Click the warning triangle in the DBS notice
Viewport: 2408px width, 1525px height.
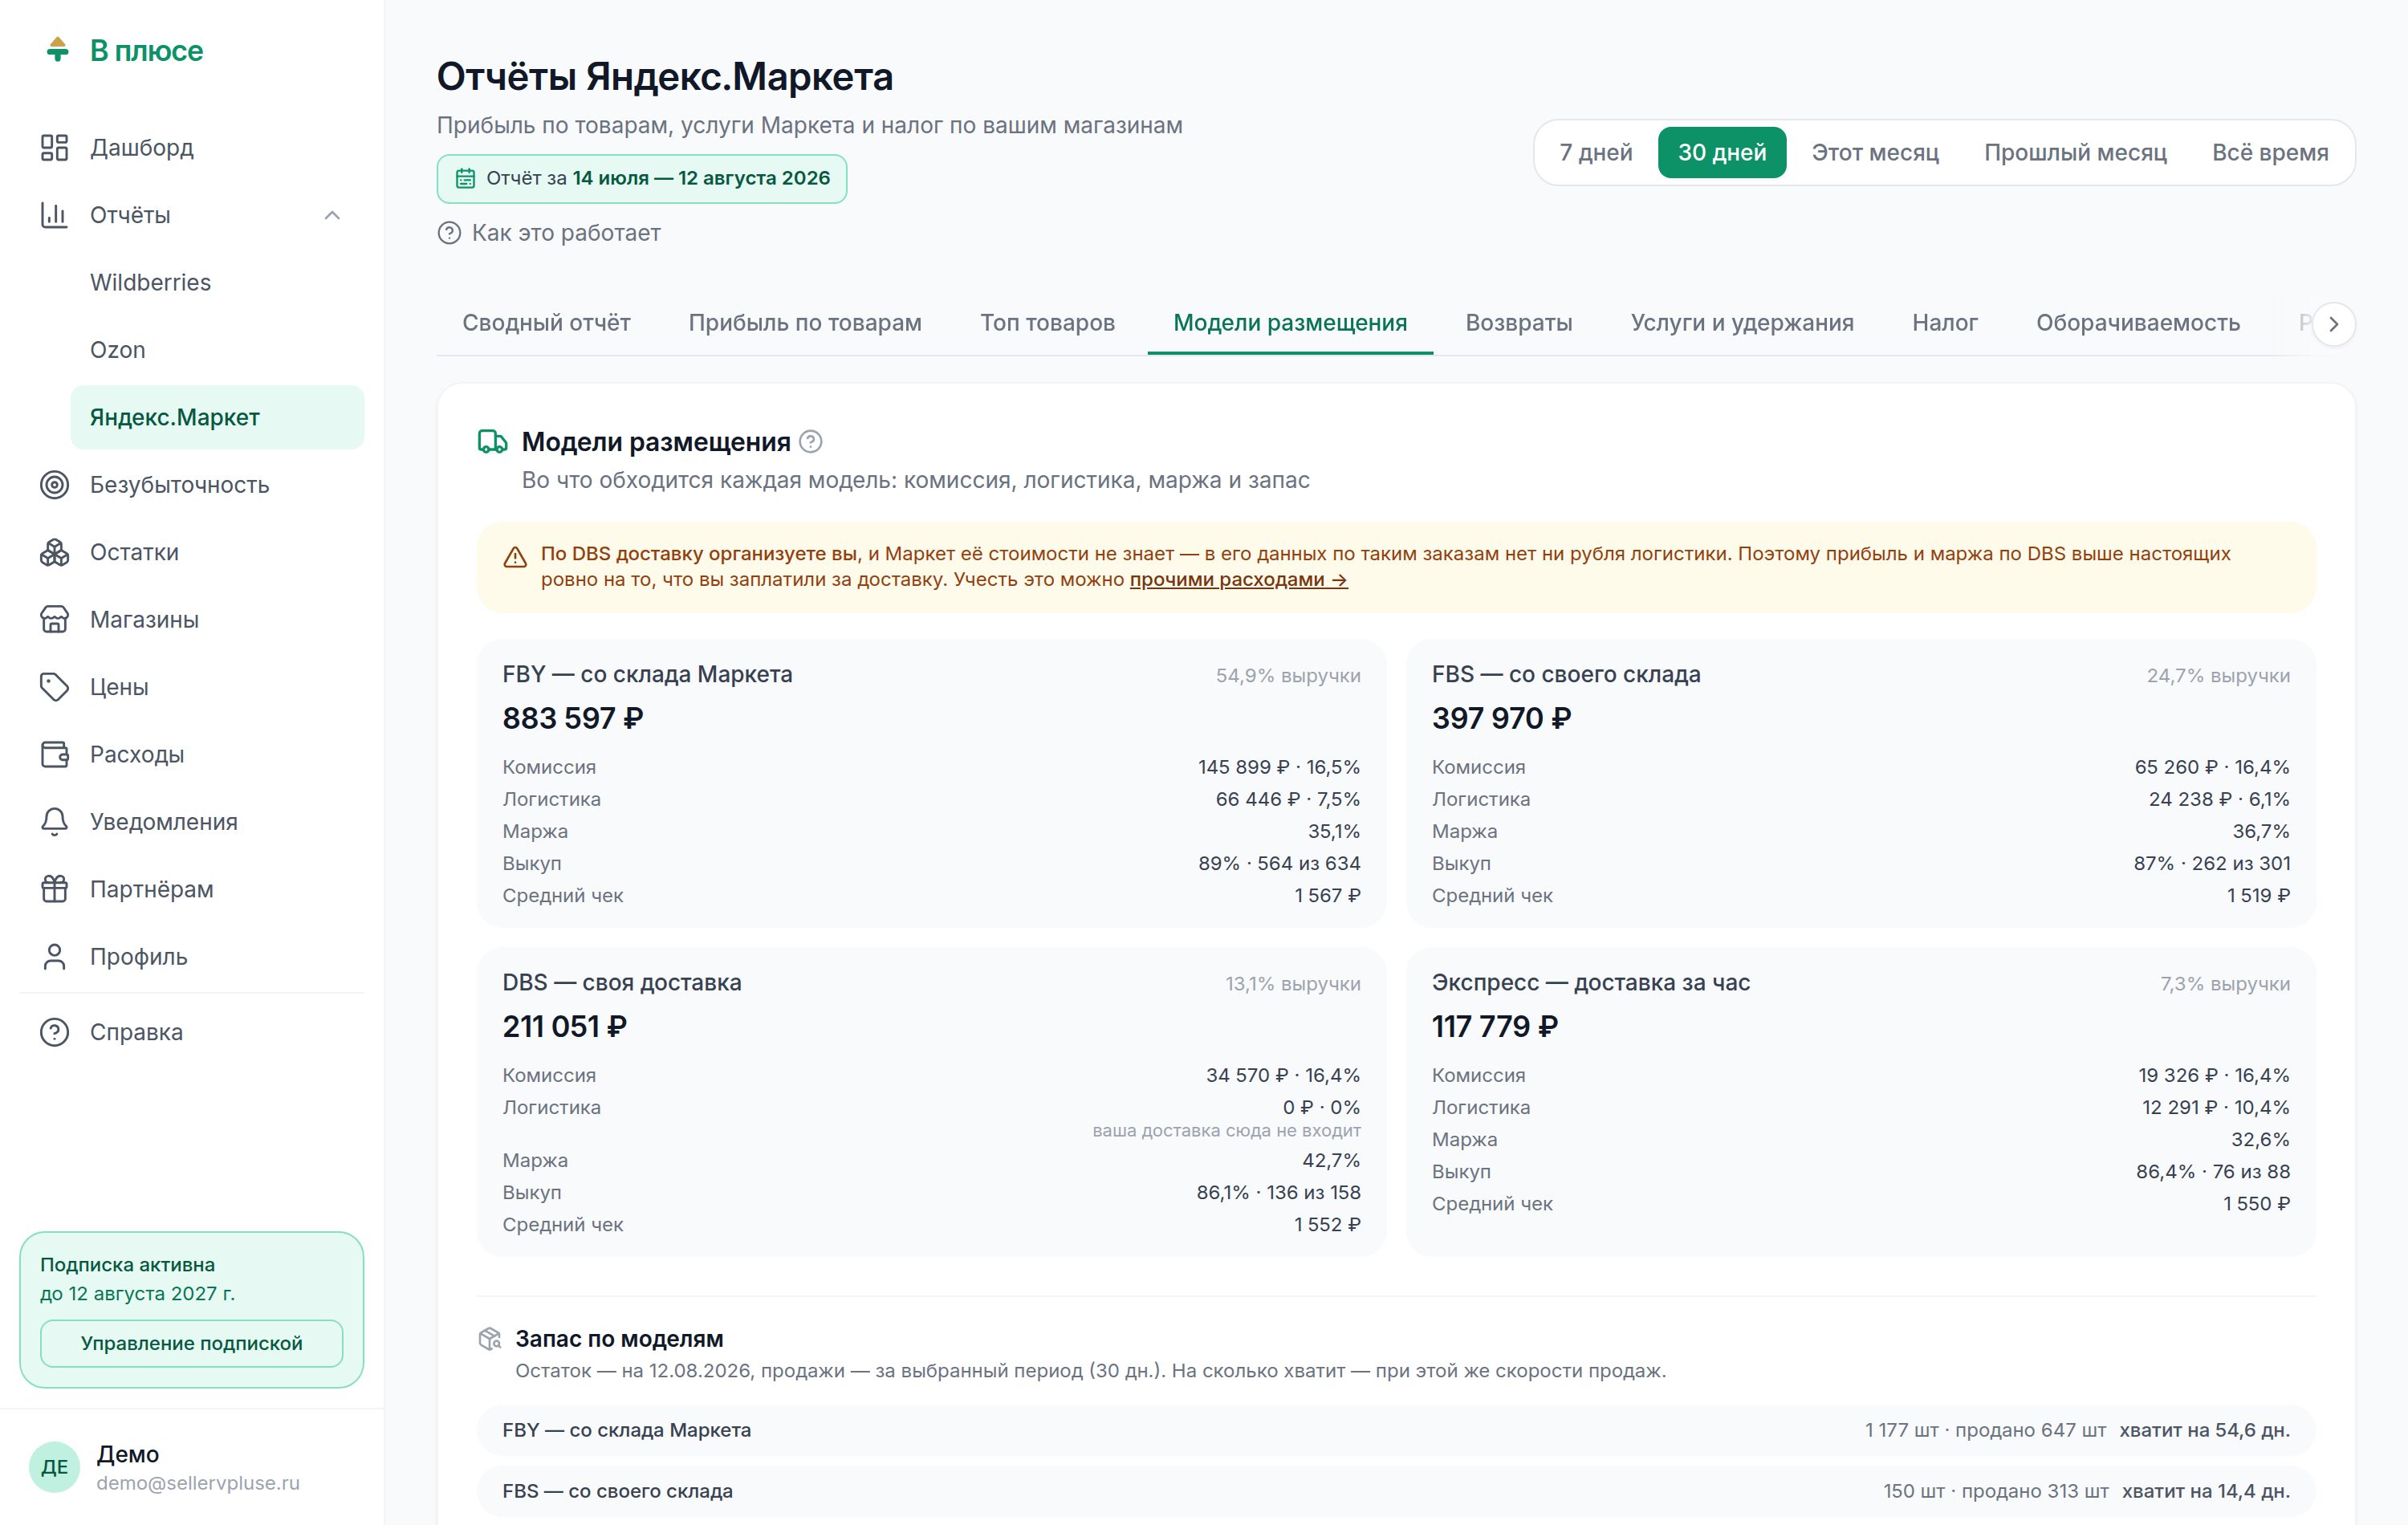(x=515, y=557)
